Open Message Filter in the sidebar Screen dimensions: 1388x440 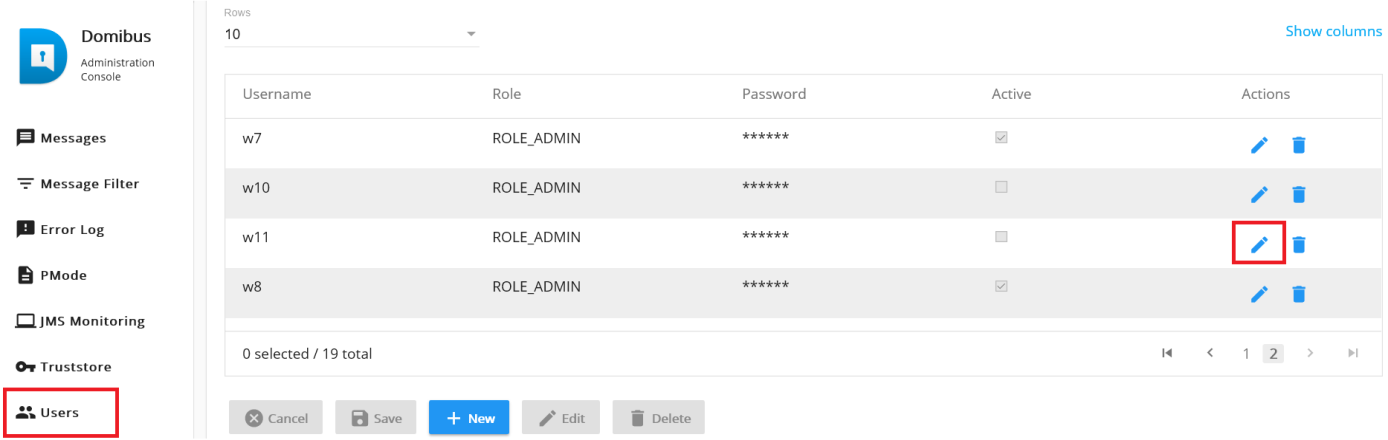click(78, 184)
